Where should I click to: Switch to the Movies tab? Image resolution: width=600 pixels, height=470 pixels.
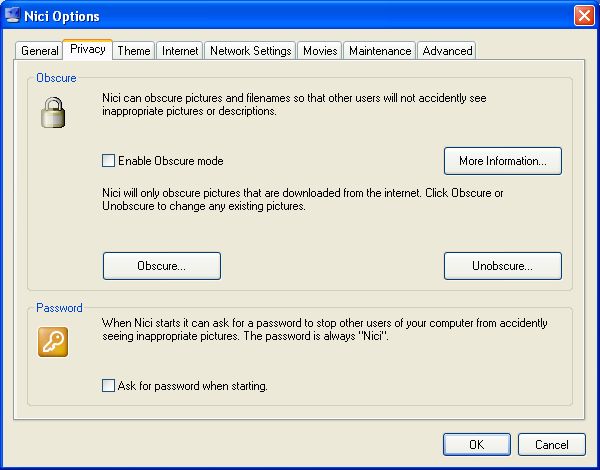click(320, 51)
